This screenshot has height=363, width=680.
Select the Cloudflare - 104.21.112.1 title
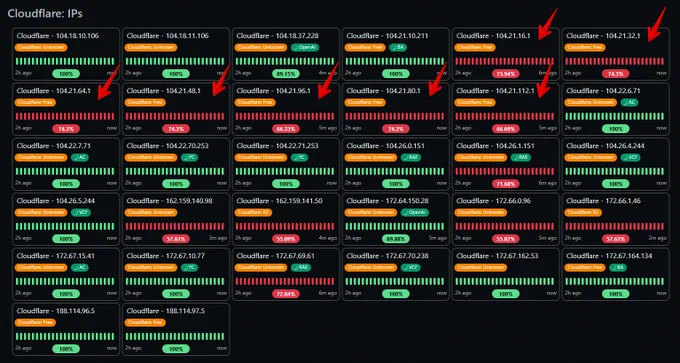[x=495, y=91]
